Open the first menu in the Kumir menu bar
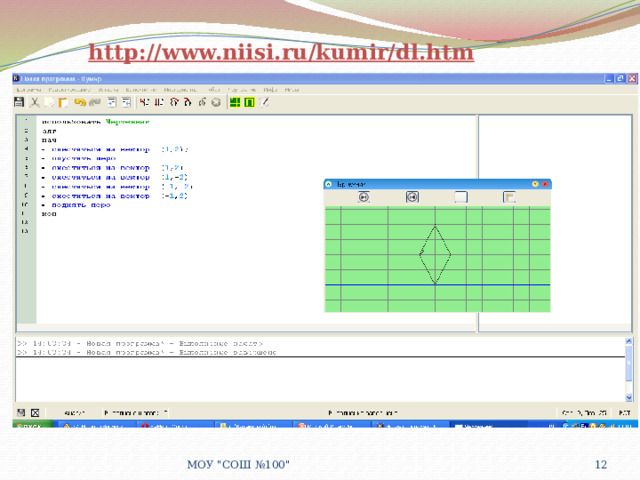Viewport: 640px width, 480px height. [x=29, y=89]
